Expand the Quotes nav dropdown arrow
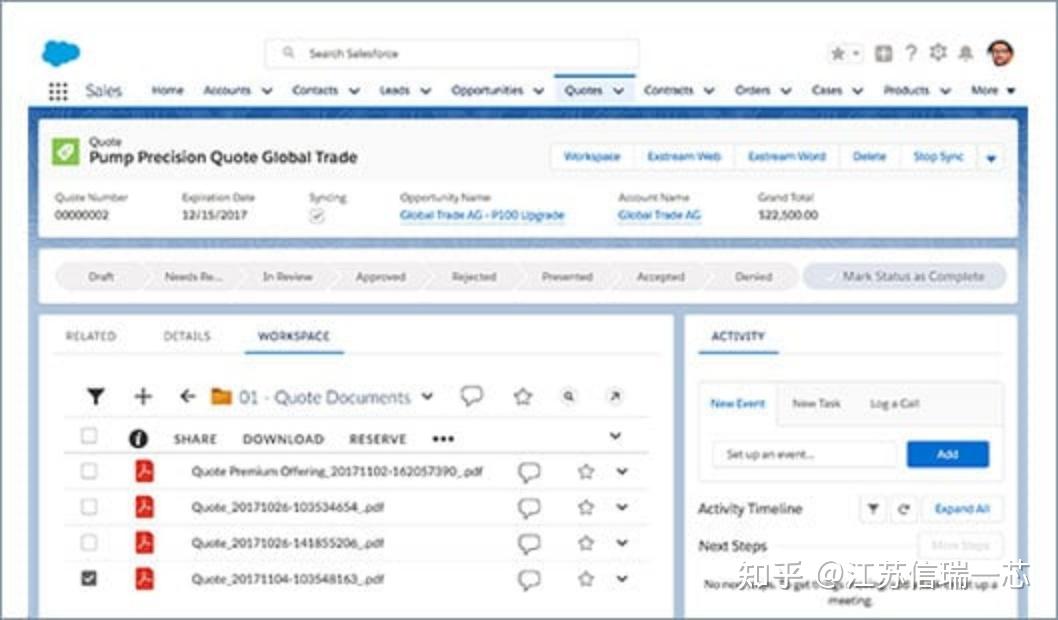This screenshot has height=620, width=1058. pos(619,91)
